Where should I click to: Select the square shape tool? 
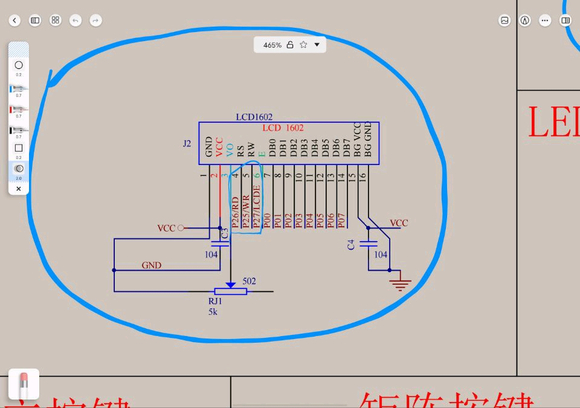click(18, 148)
